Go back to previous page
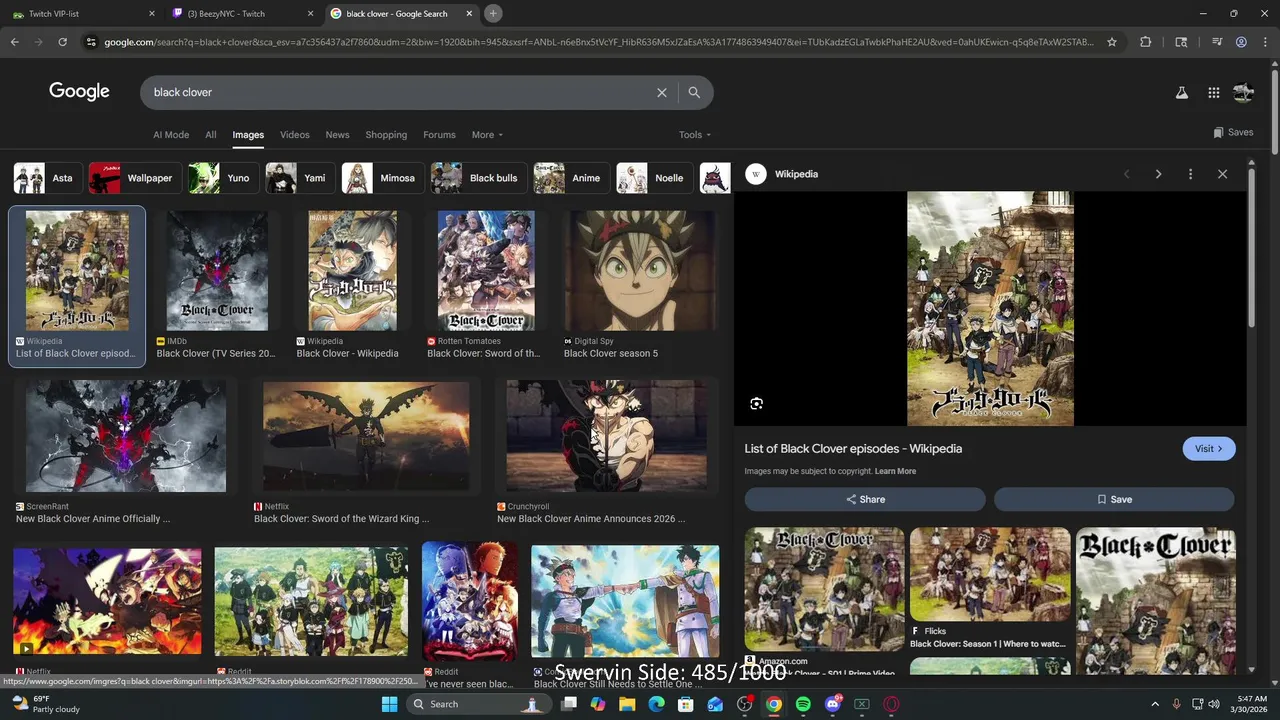The width and height of the screenshot is (1280, 720). 15,42
